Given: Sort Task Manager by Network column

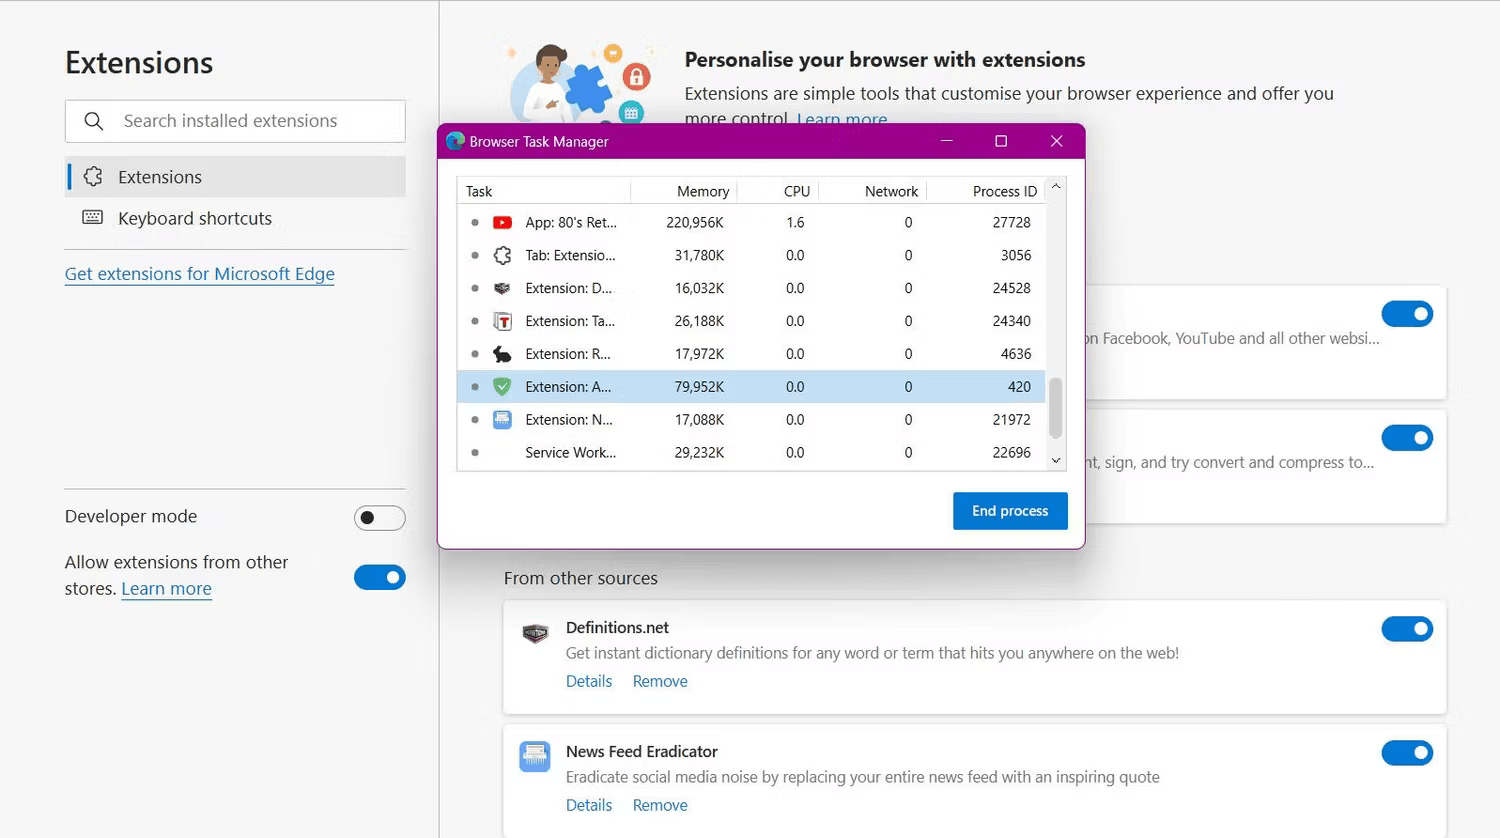Looking at the screenshot, I should pos(872,191).
